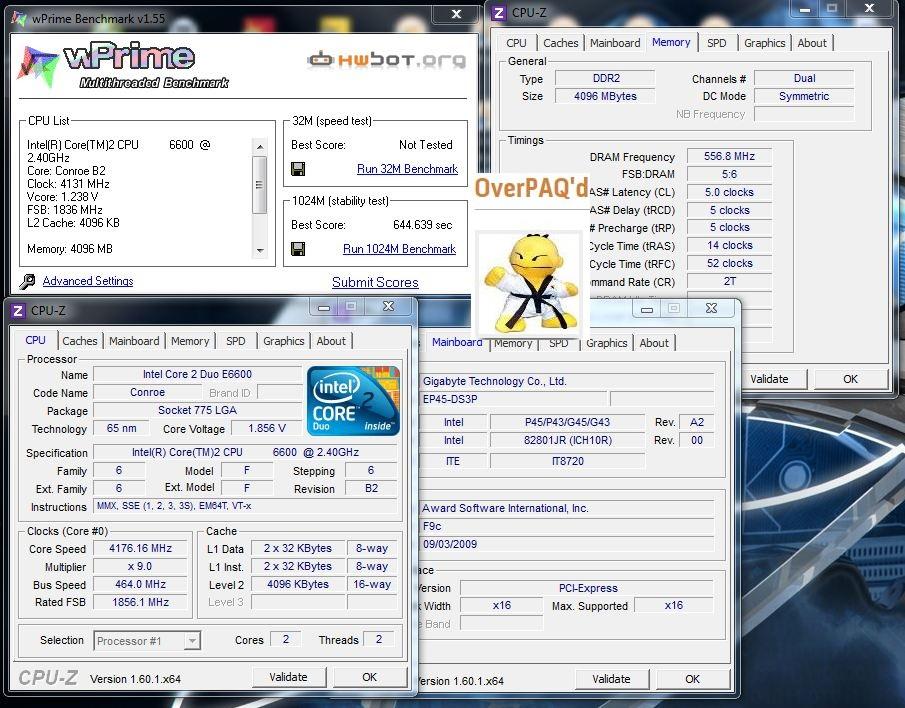Click the Command Rate 2T value
This screenshot has width=905, height=708.
pos(729,281)
